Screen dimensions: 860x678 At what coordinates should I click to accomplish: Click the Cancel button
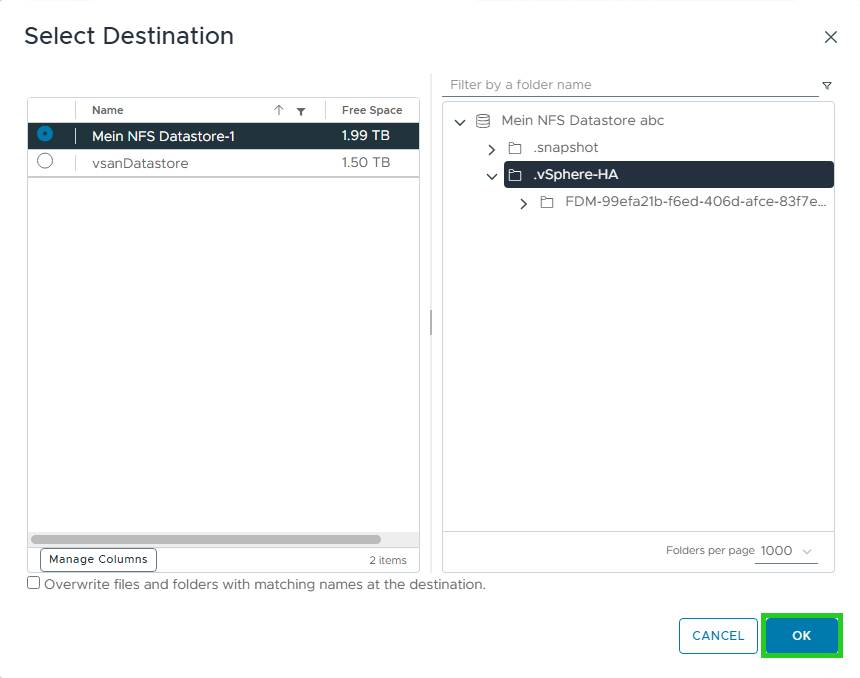[718, 636]
